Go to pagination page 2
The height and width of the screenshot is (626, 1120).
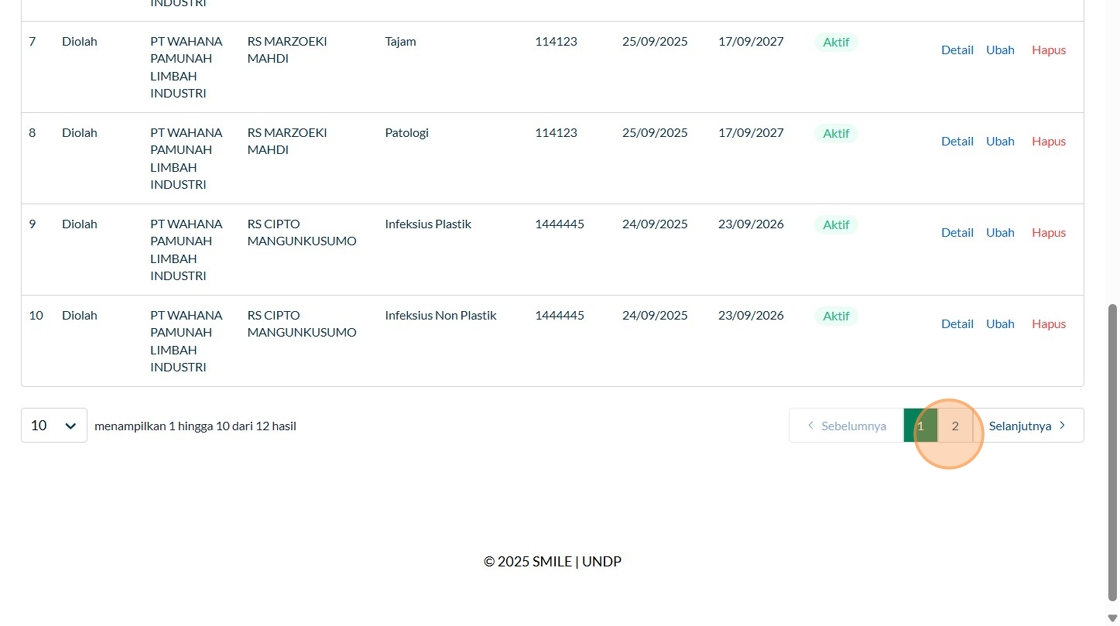pos(955,425)
